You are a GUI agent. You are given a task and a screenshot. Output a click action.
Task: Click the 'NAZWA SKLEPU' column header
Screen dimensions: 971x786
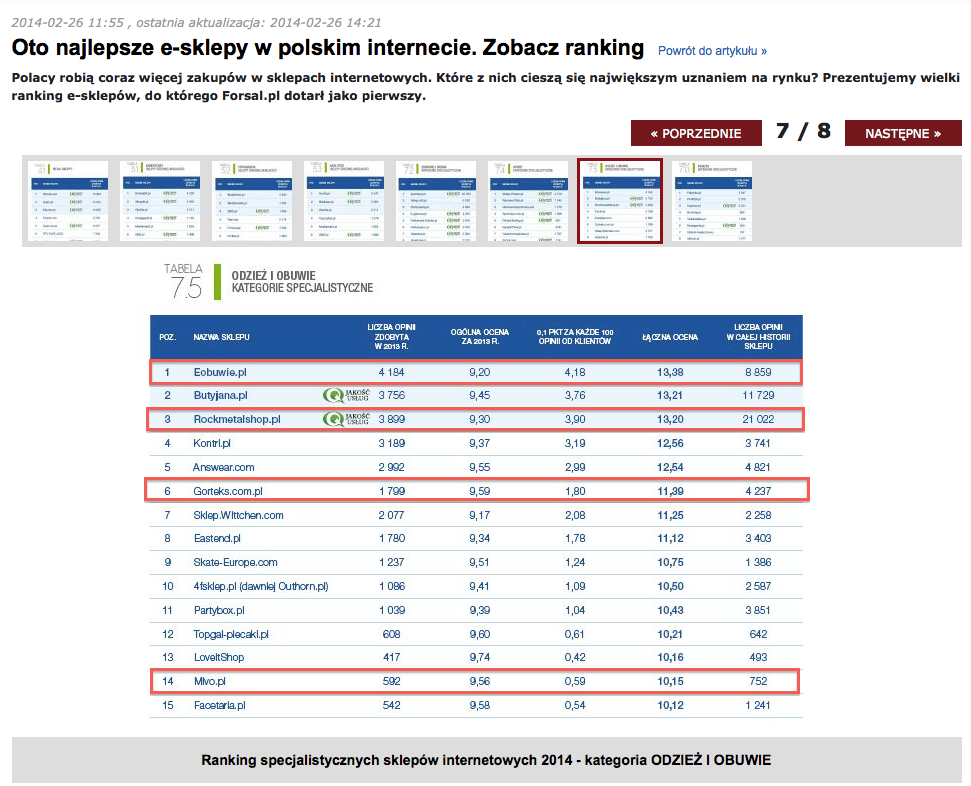click(x=221, y=337)
